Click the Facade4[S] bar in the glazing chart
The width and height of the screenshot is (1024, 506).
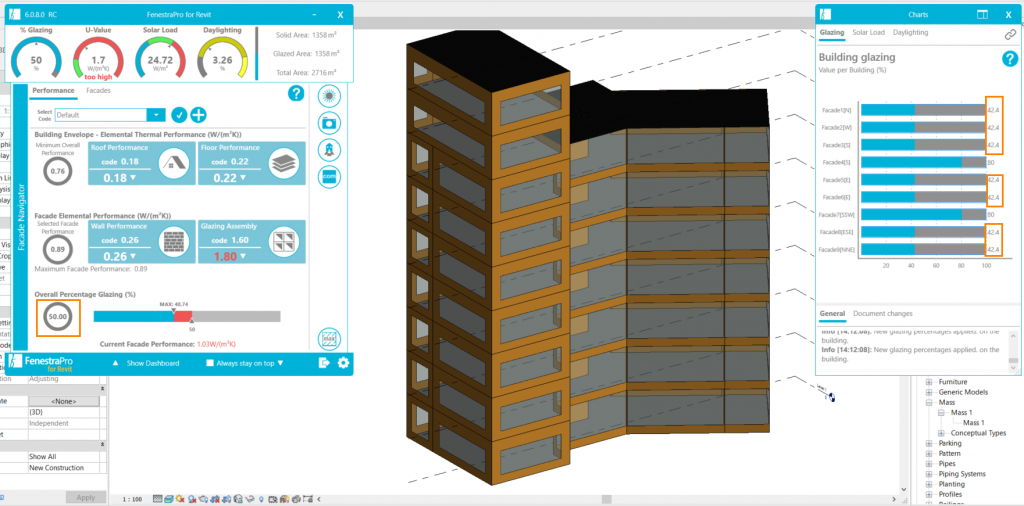coord(923,162)
